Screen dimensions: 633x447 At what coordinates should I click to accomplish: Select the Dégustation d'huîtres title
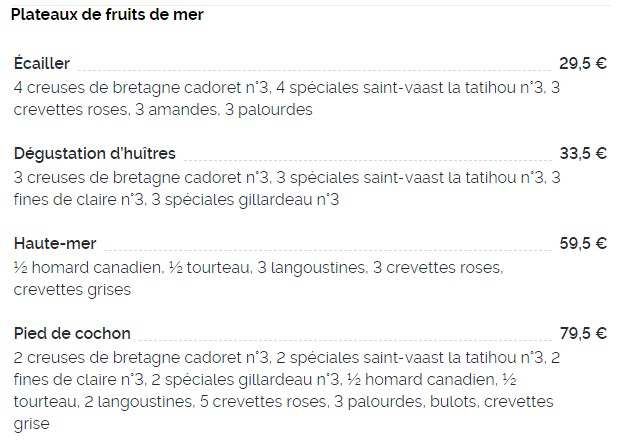point(94,154)
